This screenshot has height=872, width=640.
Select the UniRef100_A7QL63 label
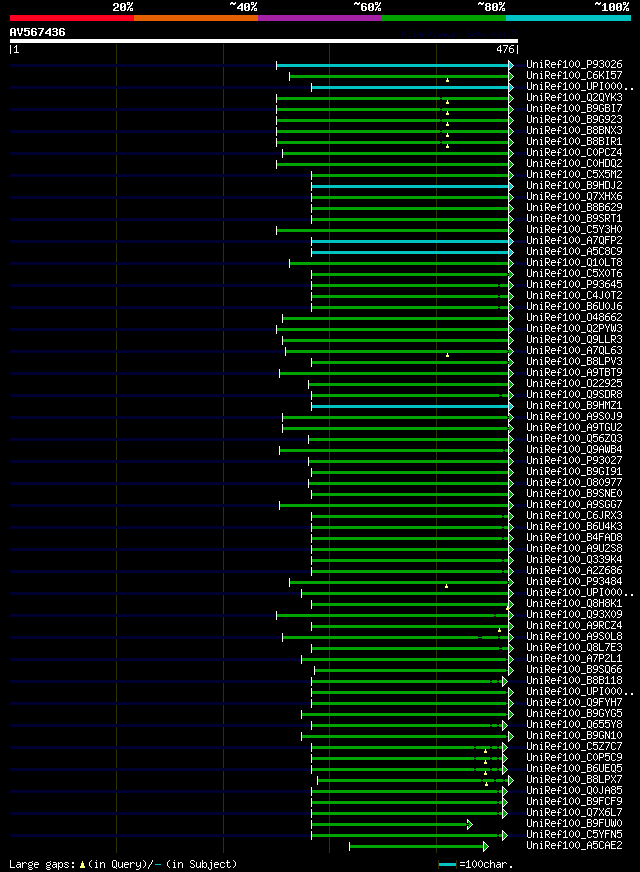coord(574,350)
